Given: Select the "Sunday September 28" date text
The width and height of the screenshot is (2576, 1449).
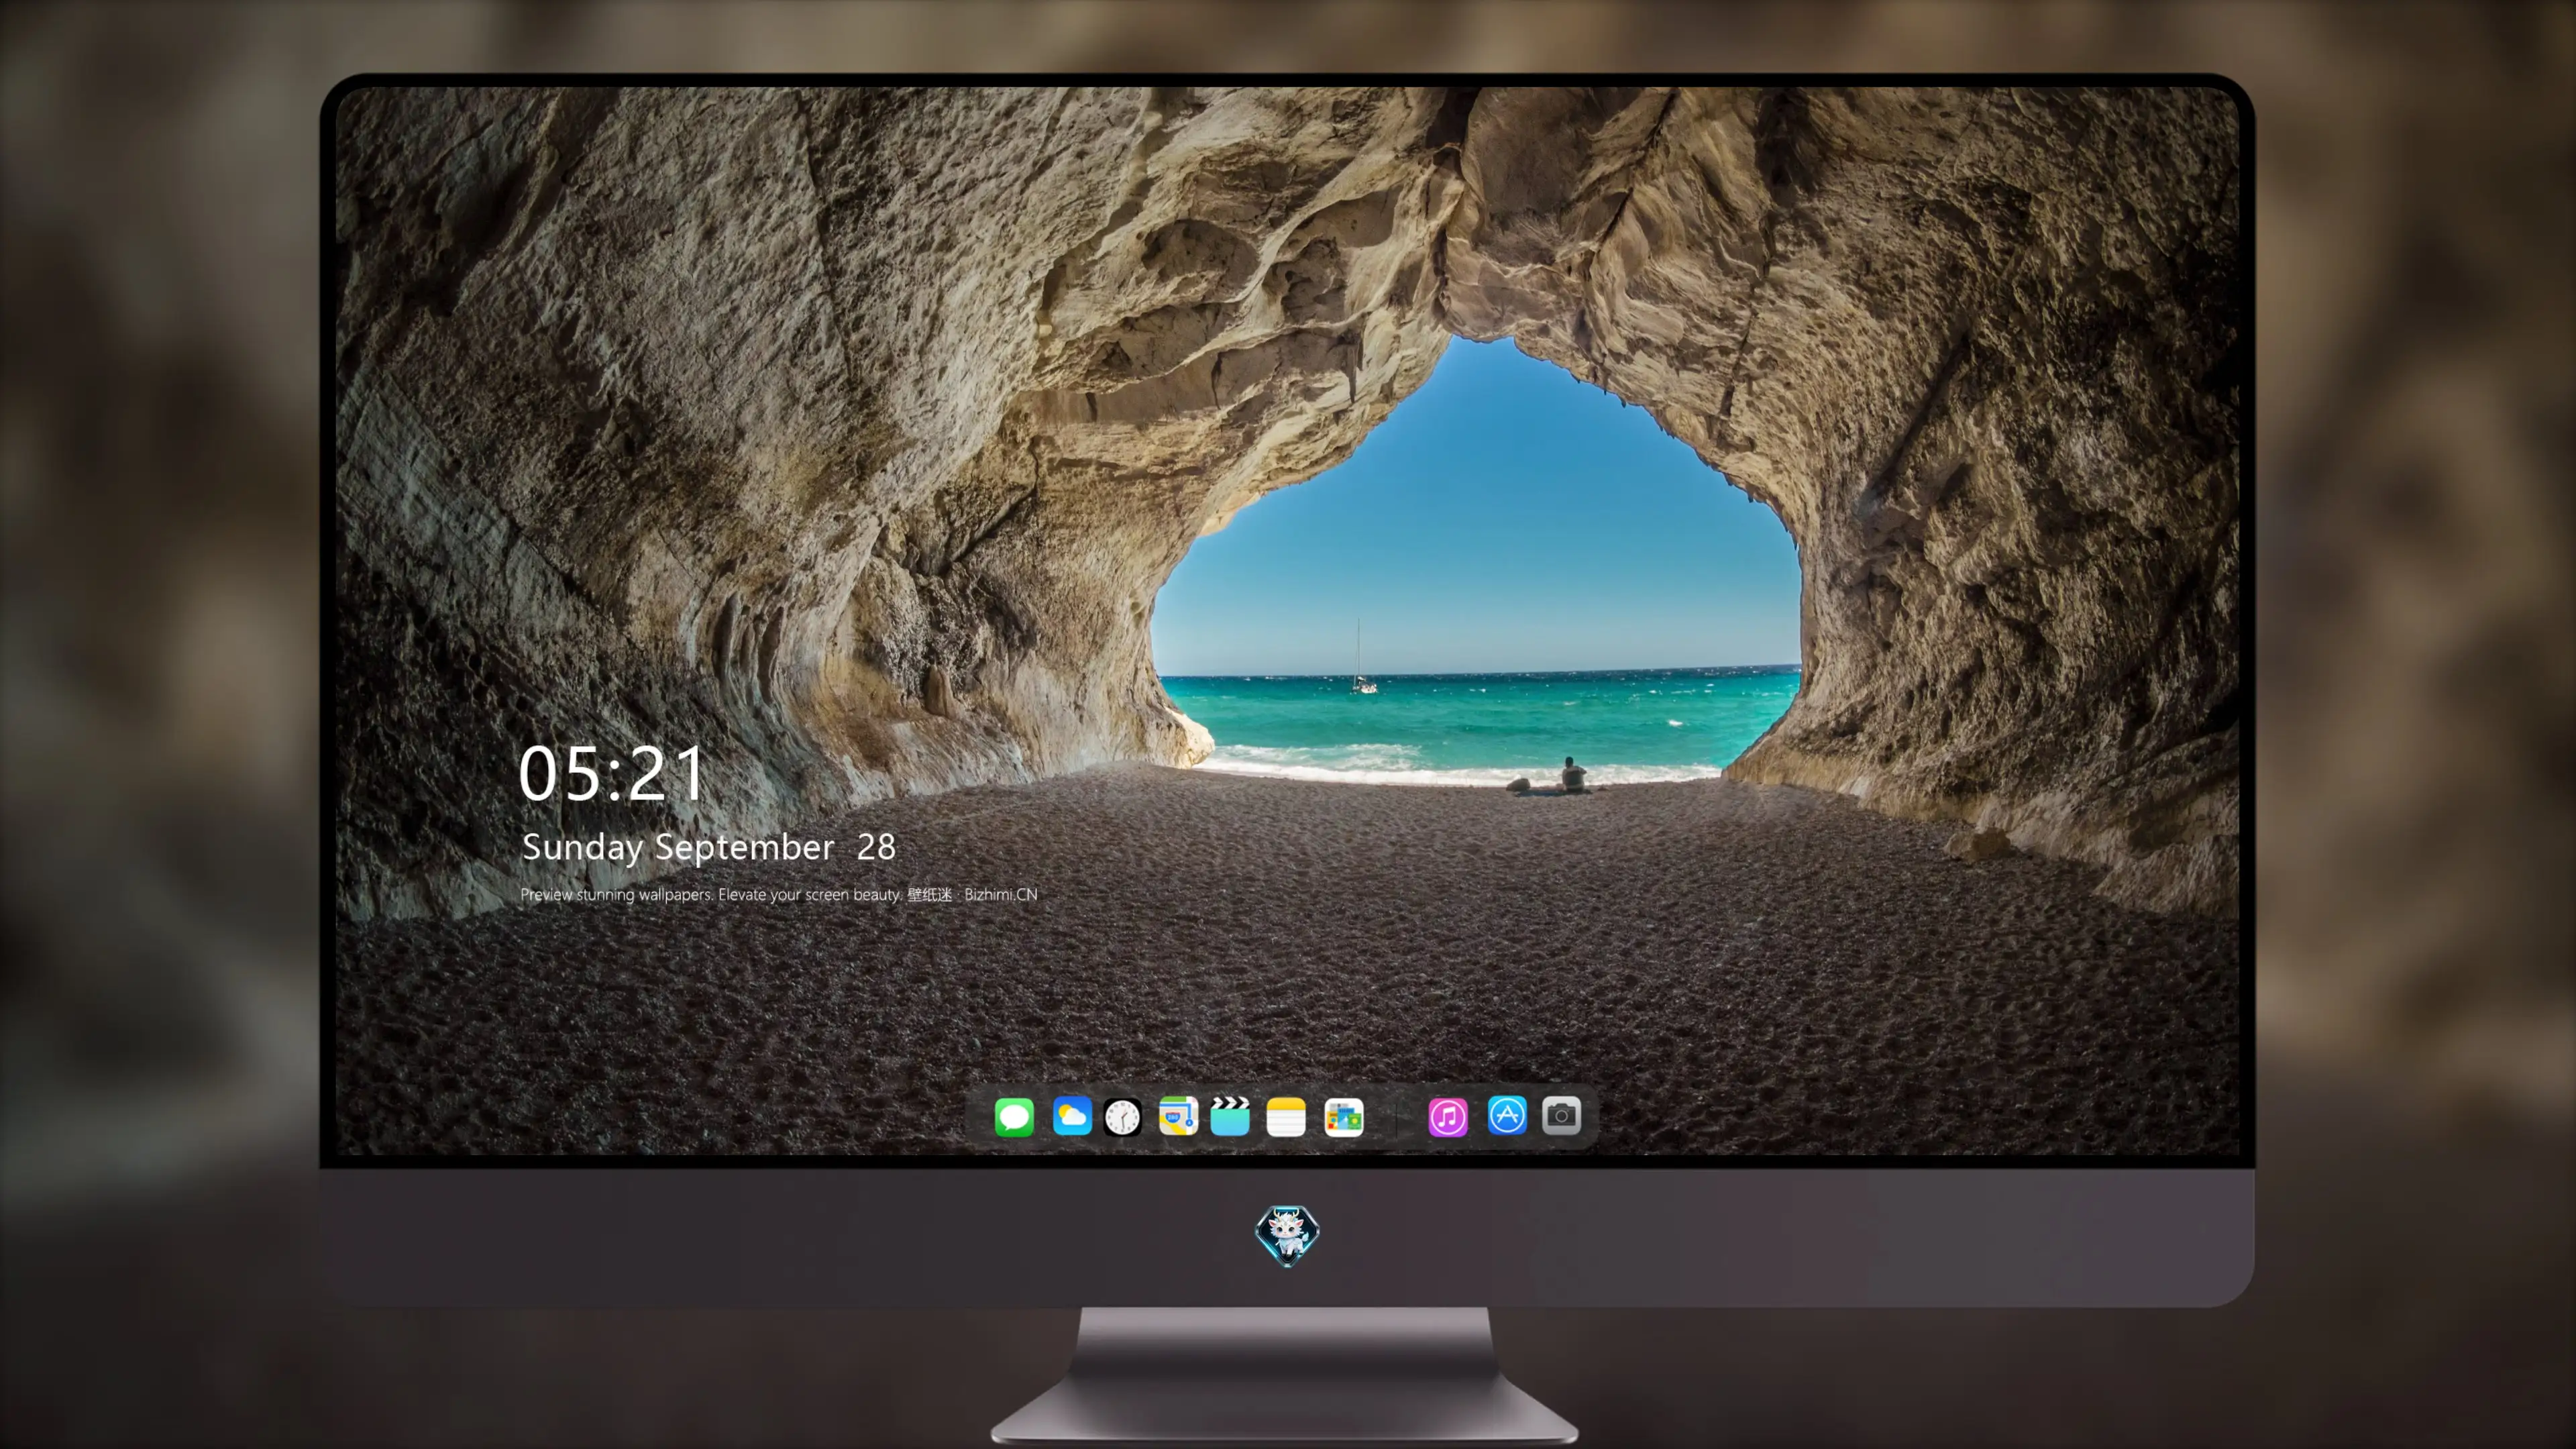Looking at the screenshot, I should click(709, 847).
